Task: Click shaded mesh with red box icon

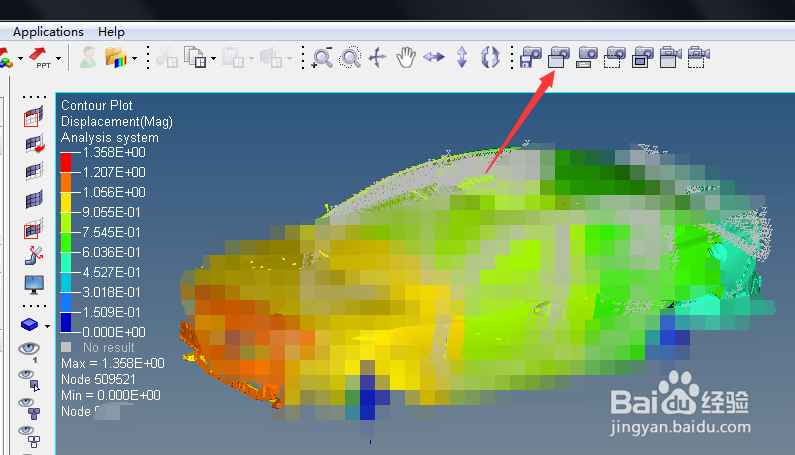Action: pos(33,228)
